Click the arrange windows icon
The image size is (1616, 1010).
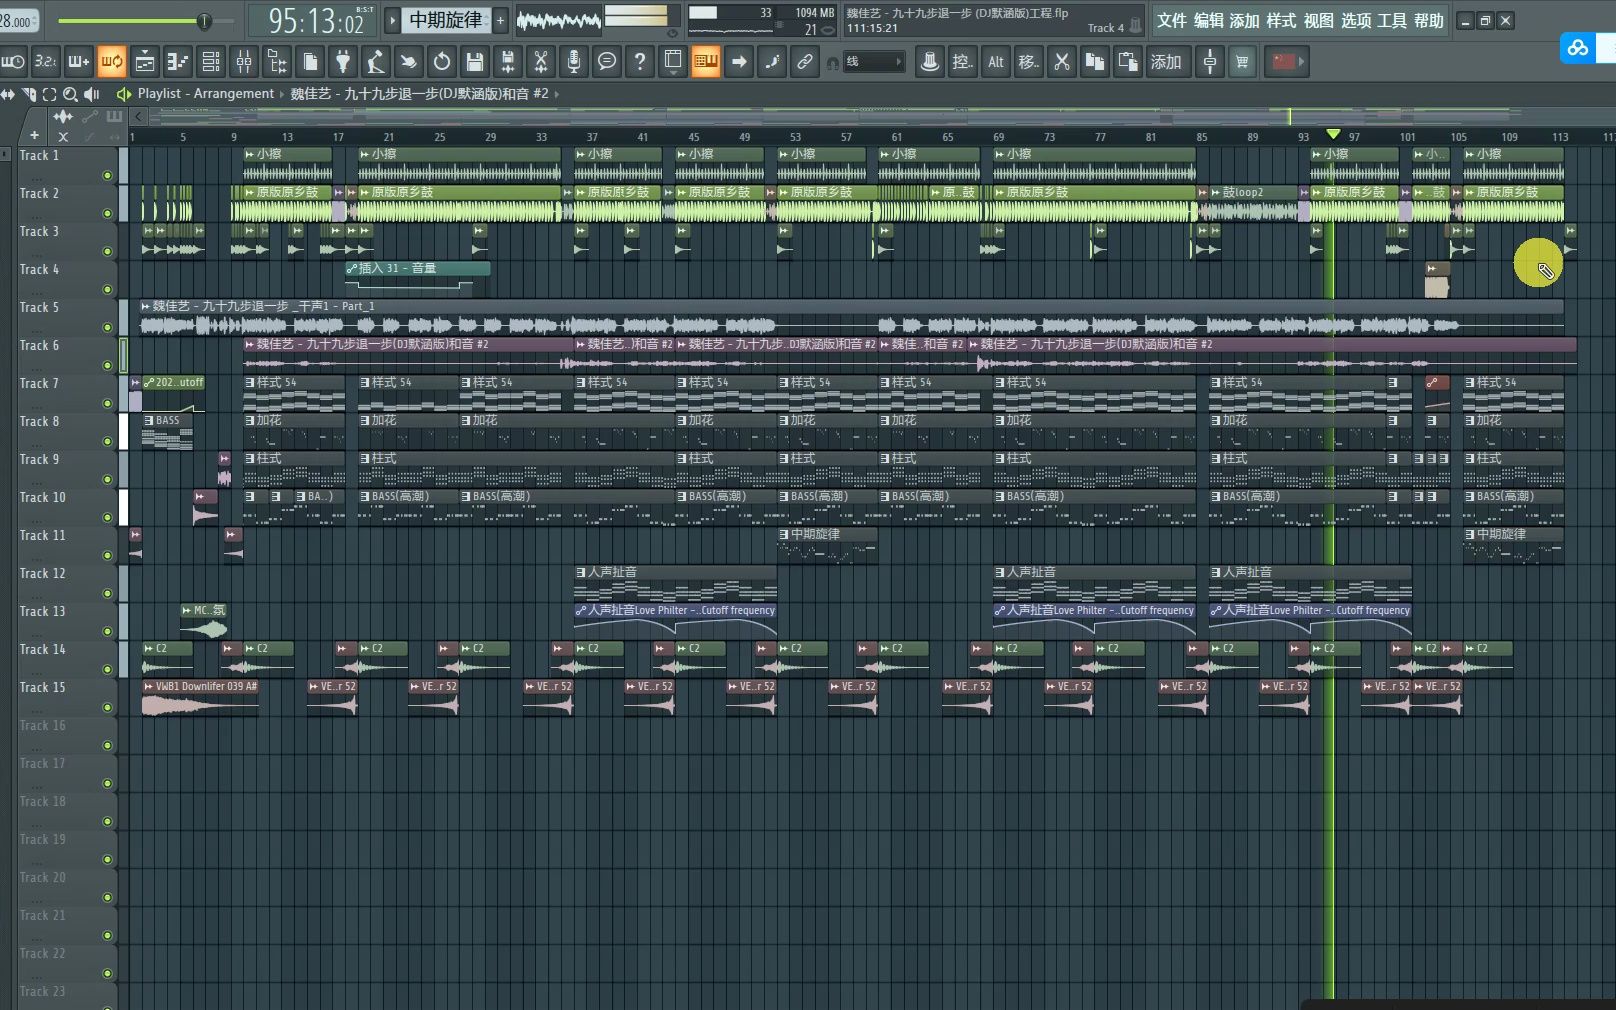pos(673,62)
